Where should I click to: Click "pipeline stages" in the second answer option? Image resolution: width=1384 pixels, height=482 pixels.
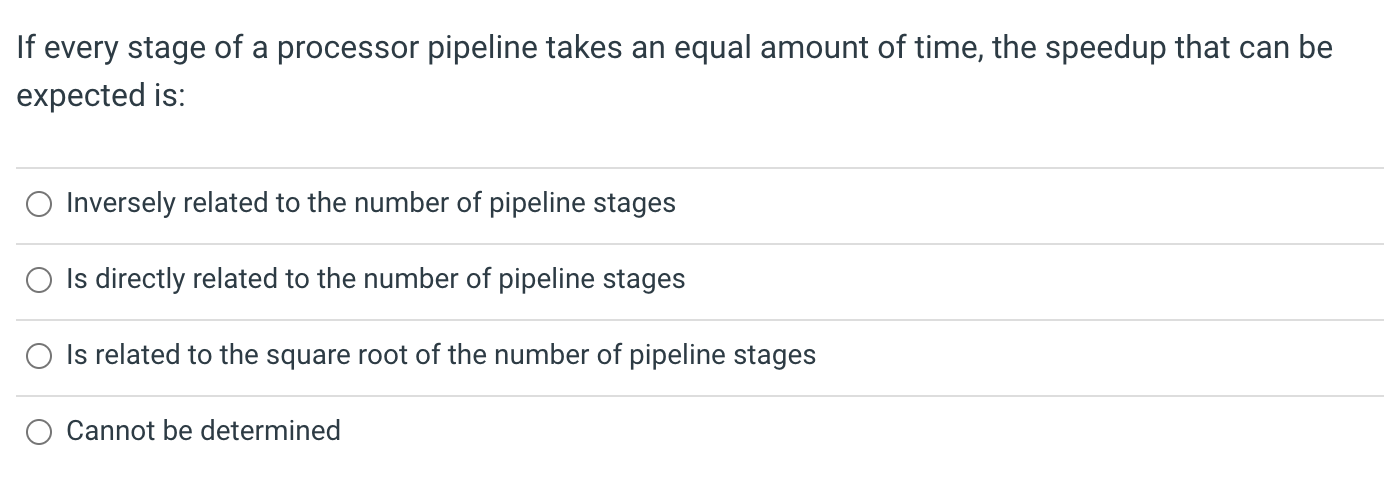tap(592, 279)
